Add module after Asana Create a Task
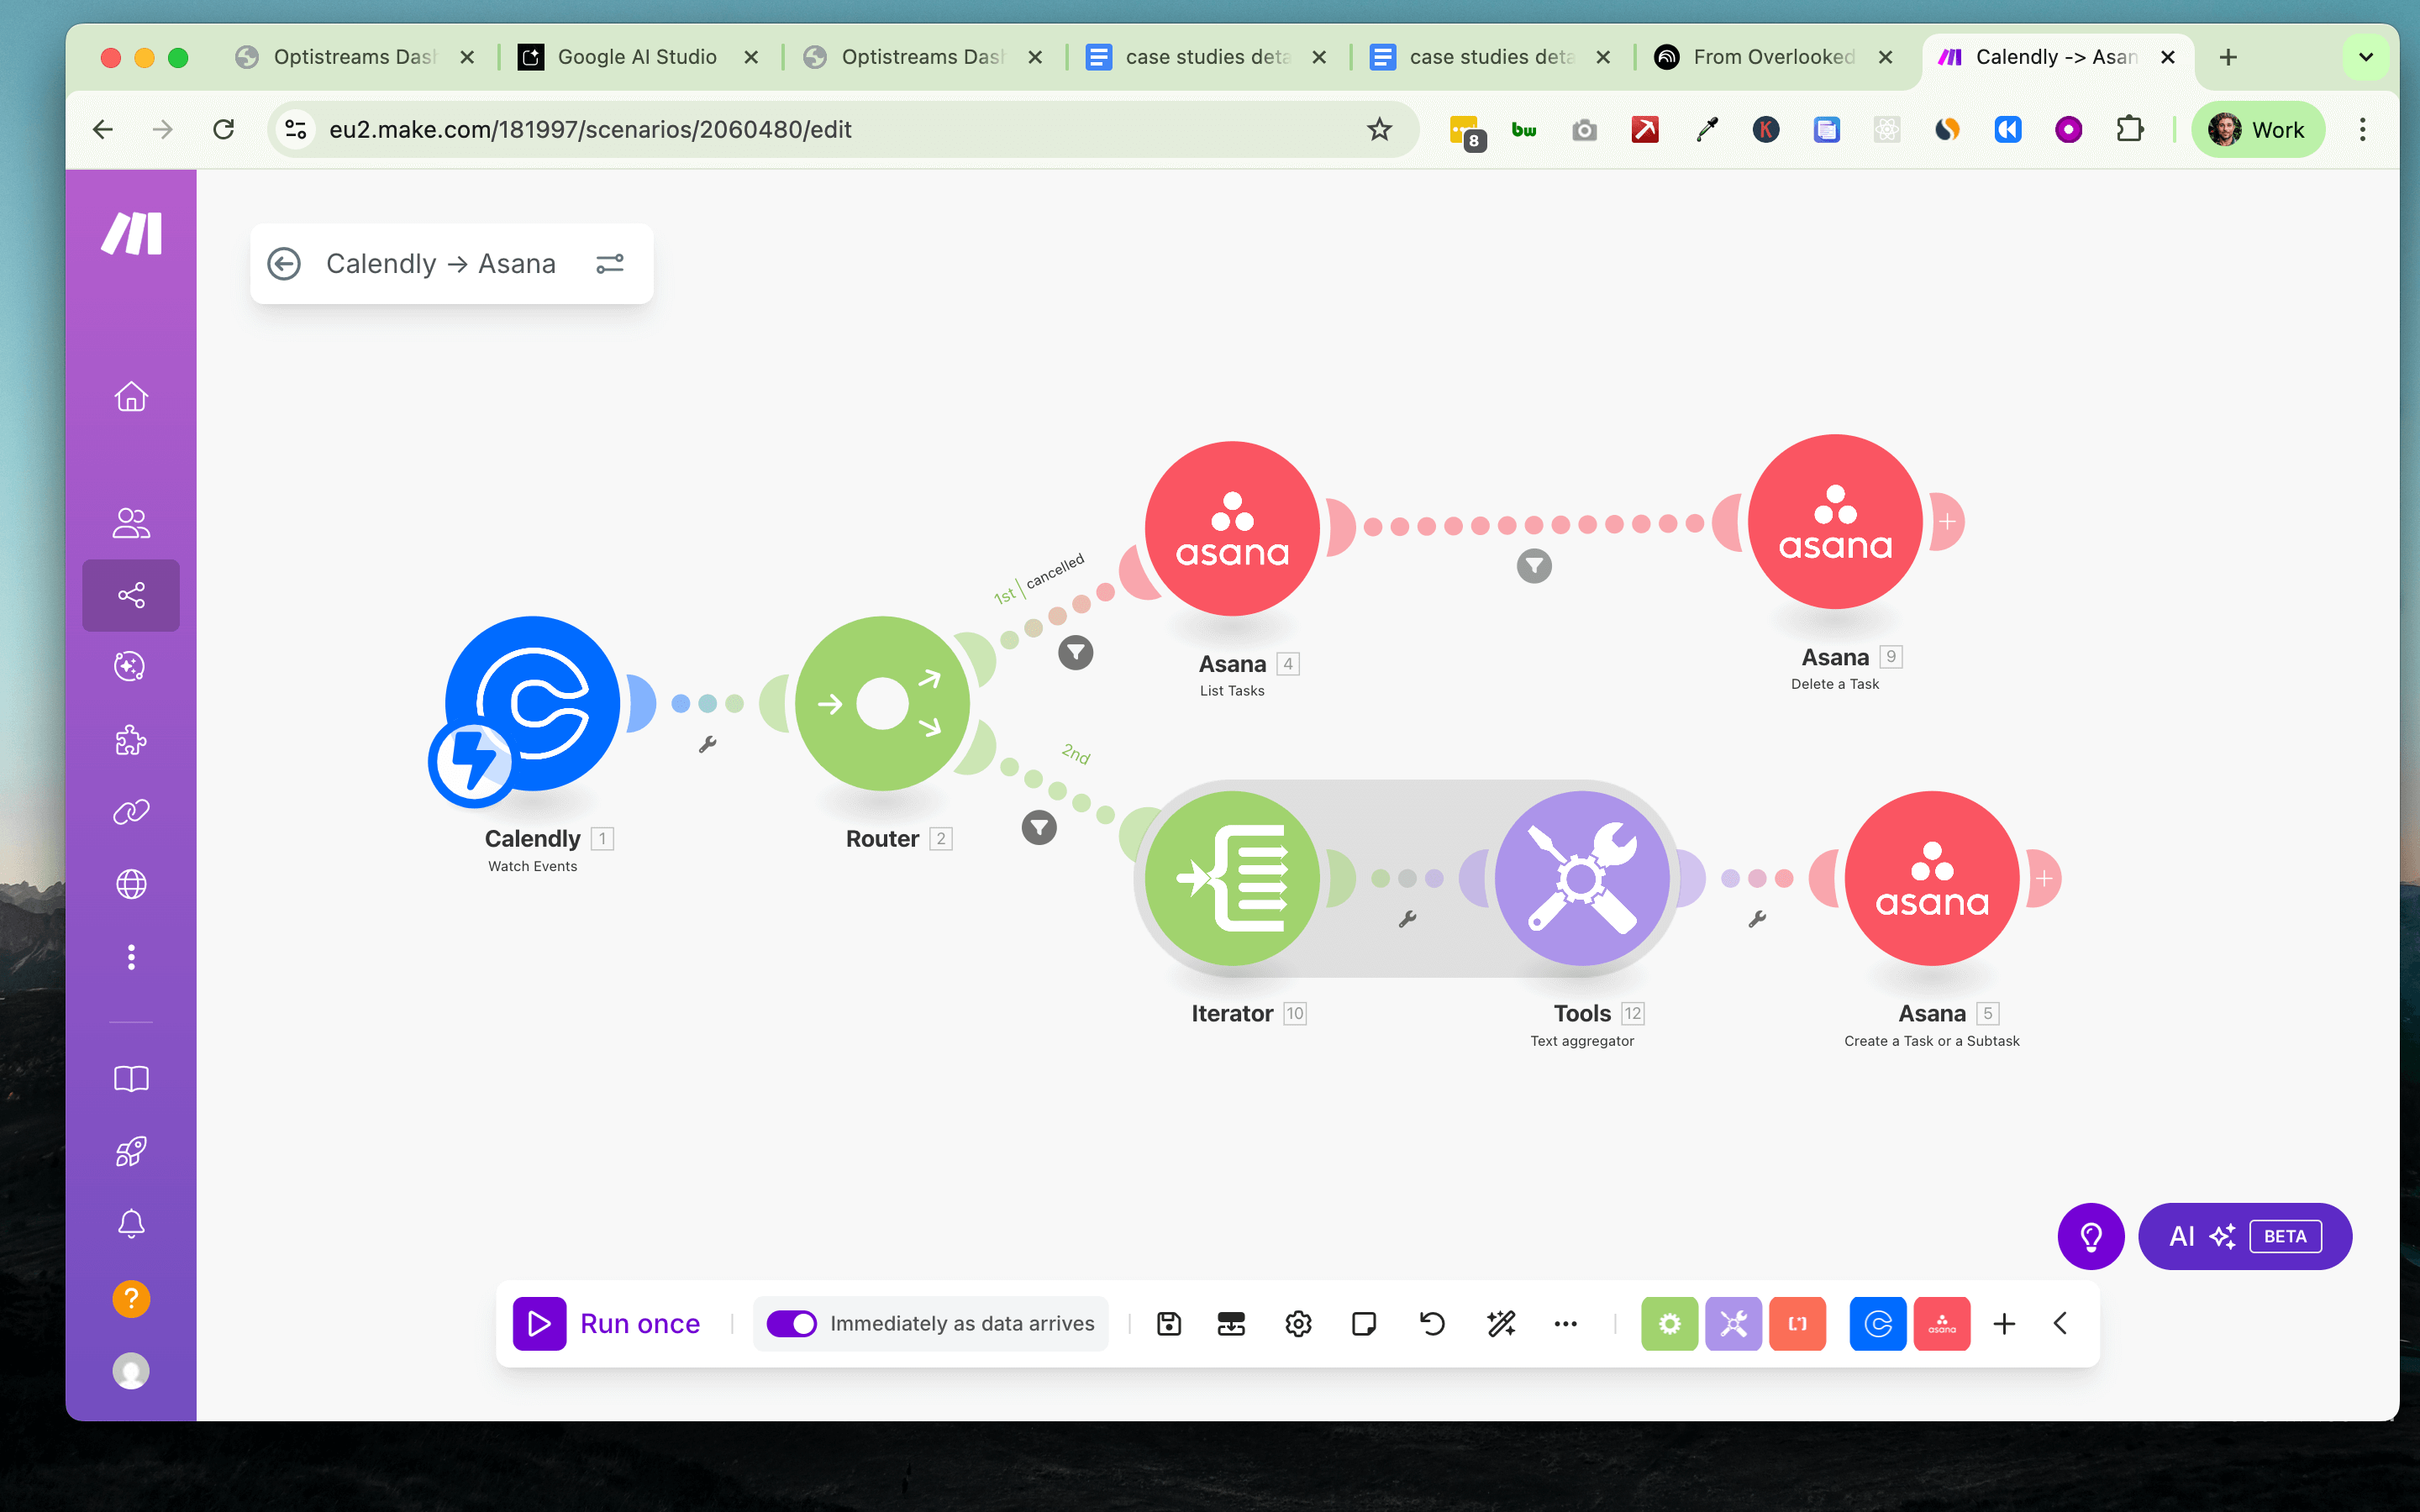The width and height of the screenshot is (2420, 1512). coord(2044,878)
